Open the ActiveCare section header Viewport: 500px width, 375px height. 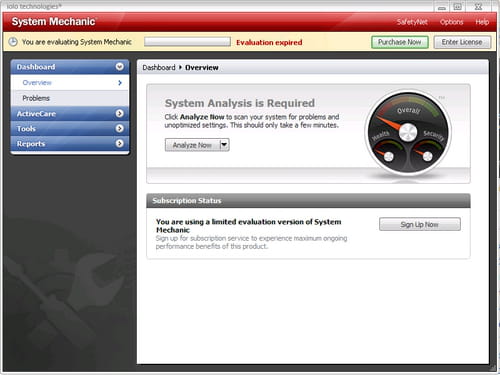click(70, 114)
